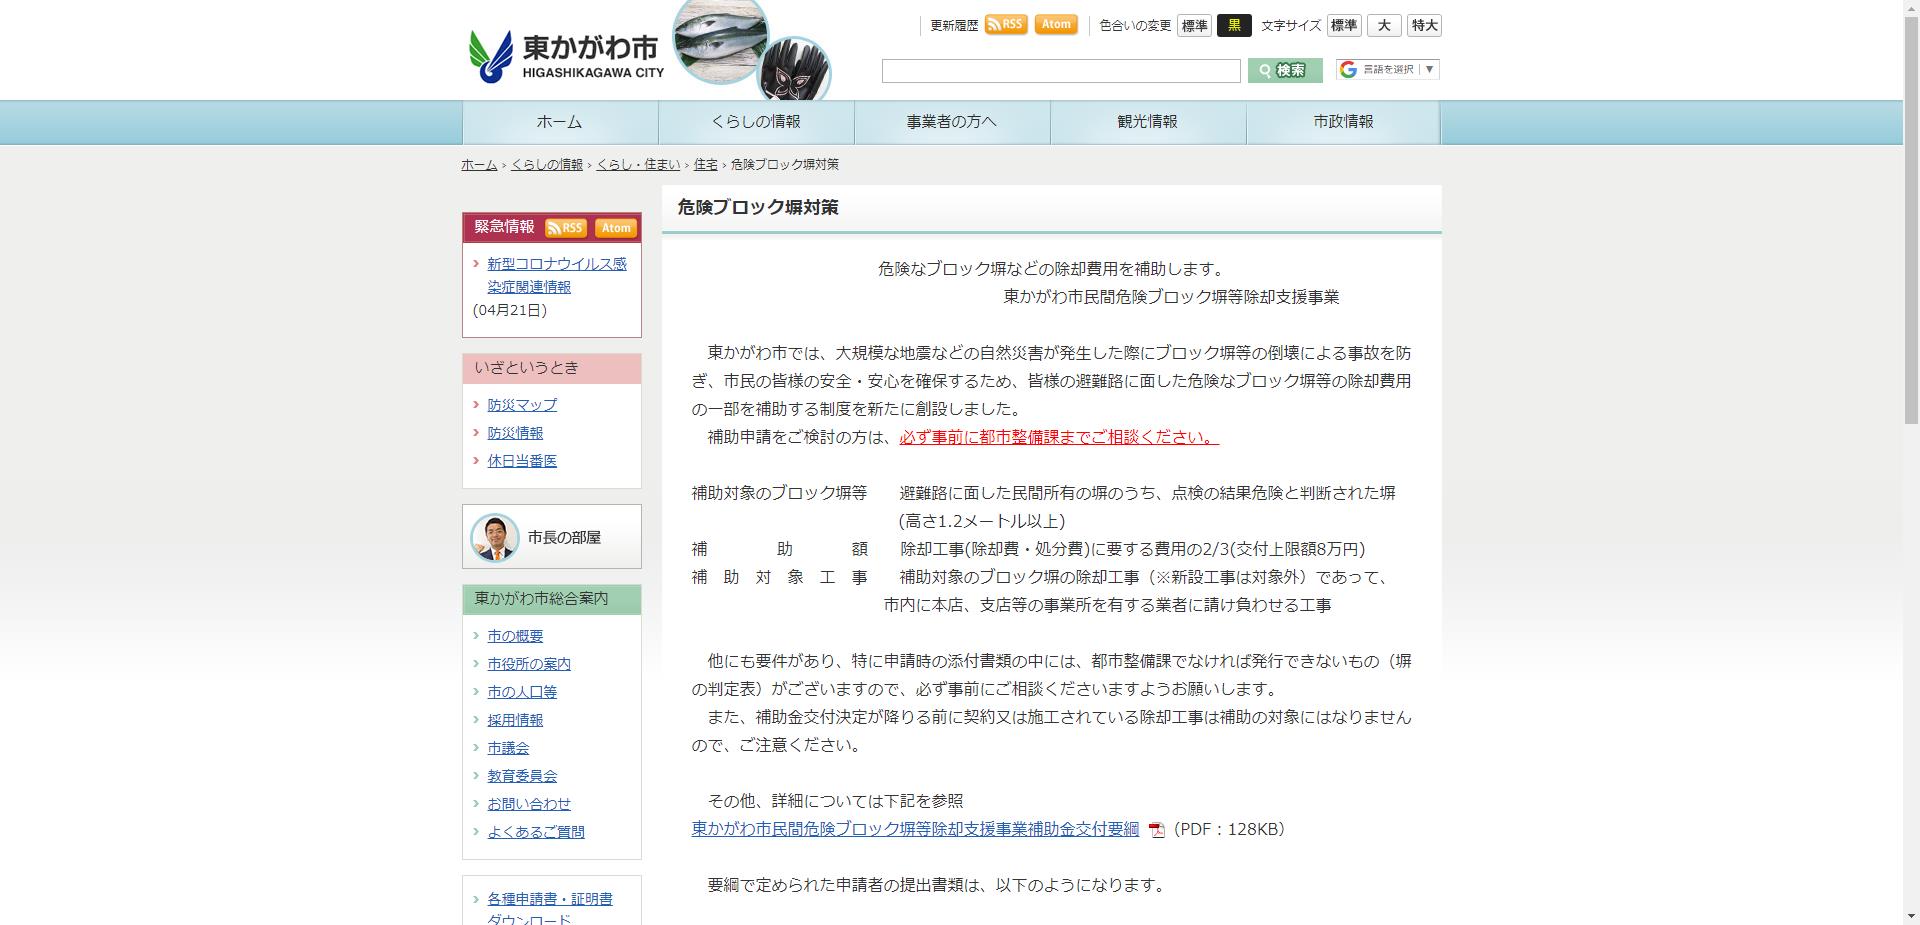This screenshot has width=1920, height=925.
Task: Open the 言語を選択 language dropdown
Action: [1390, 70]
